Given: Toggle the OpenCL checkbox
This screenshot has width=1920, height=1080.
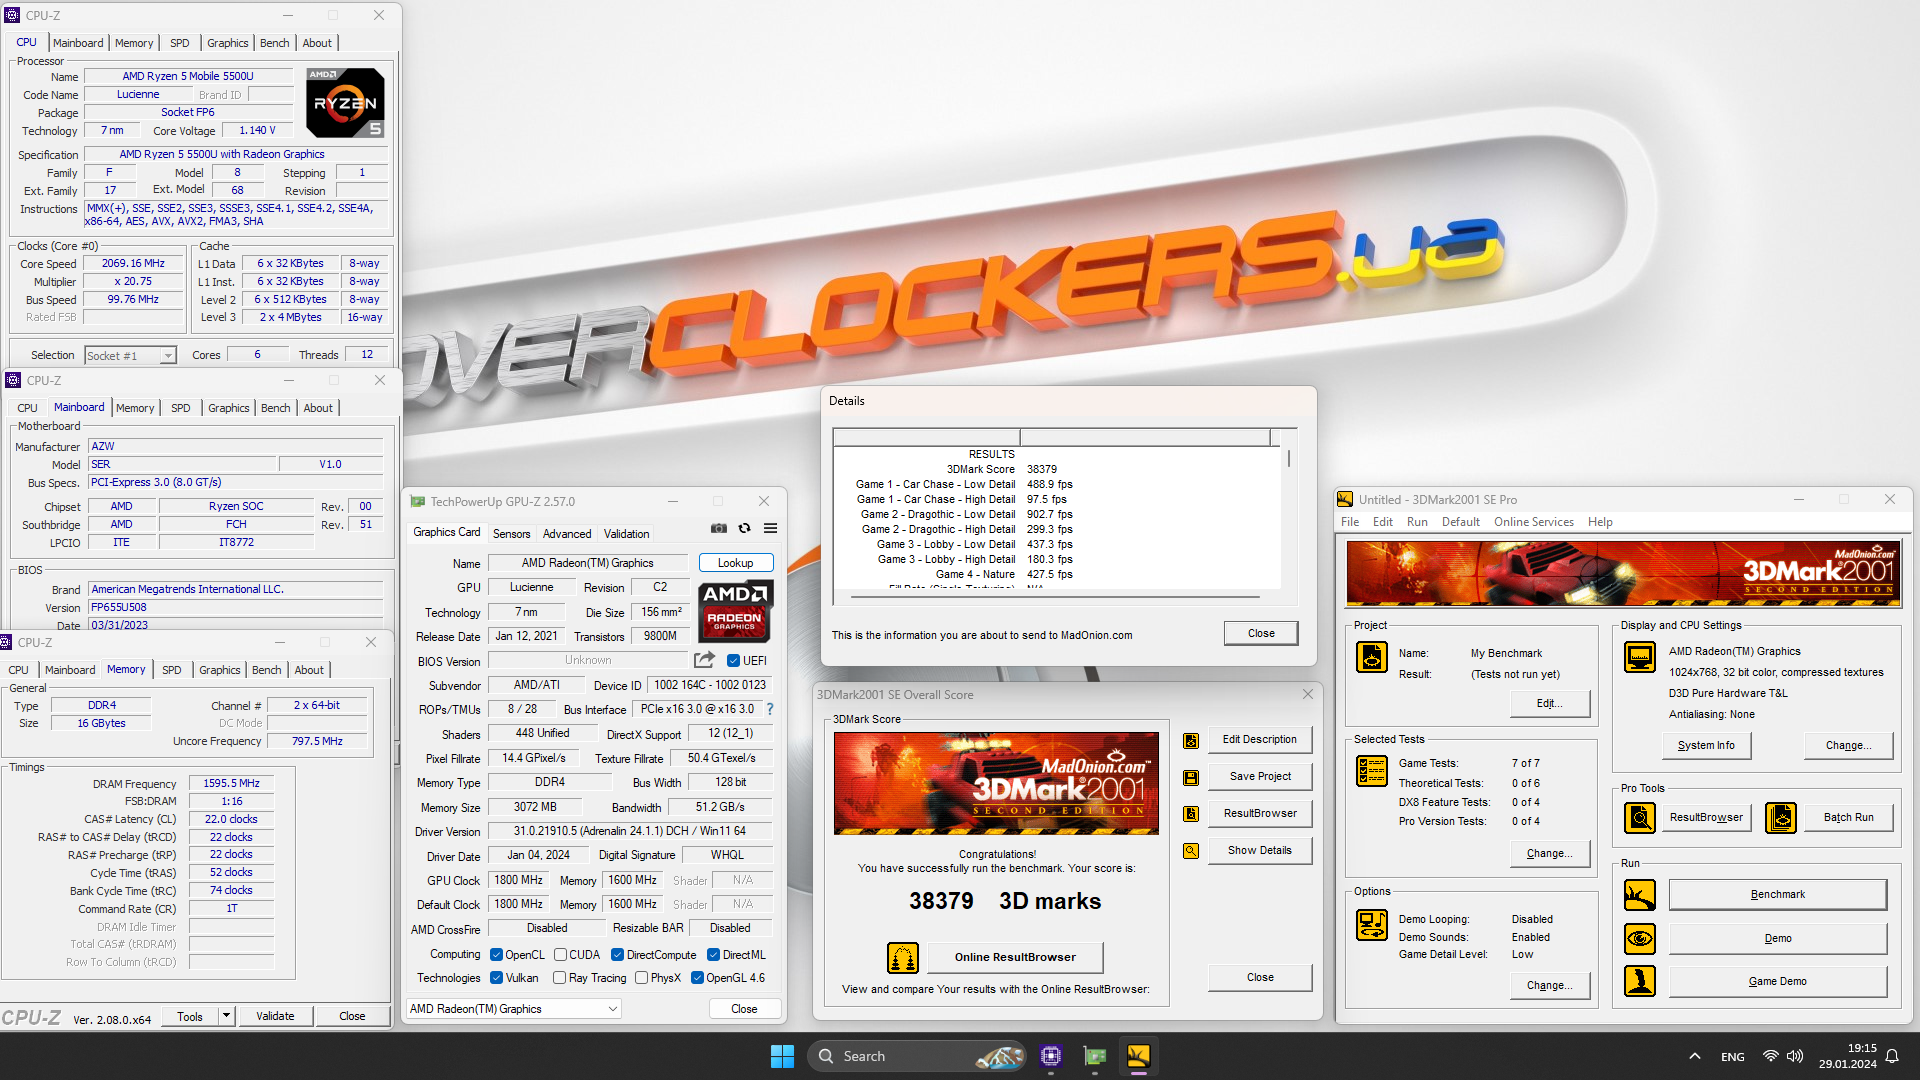Looking at the screenshot, I should pyautogui.click(x=496, y=955).
